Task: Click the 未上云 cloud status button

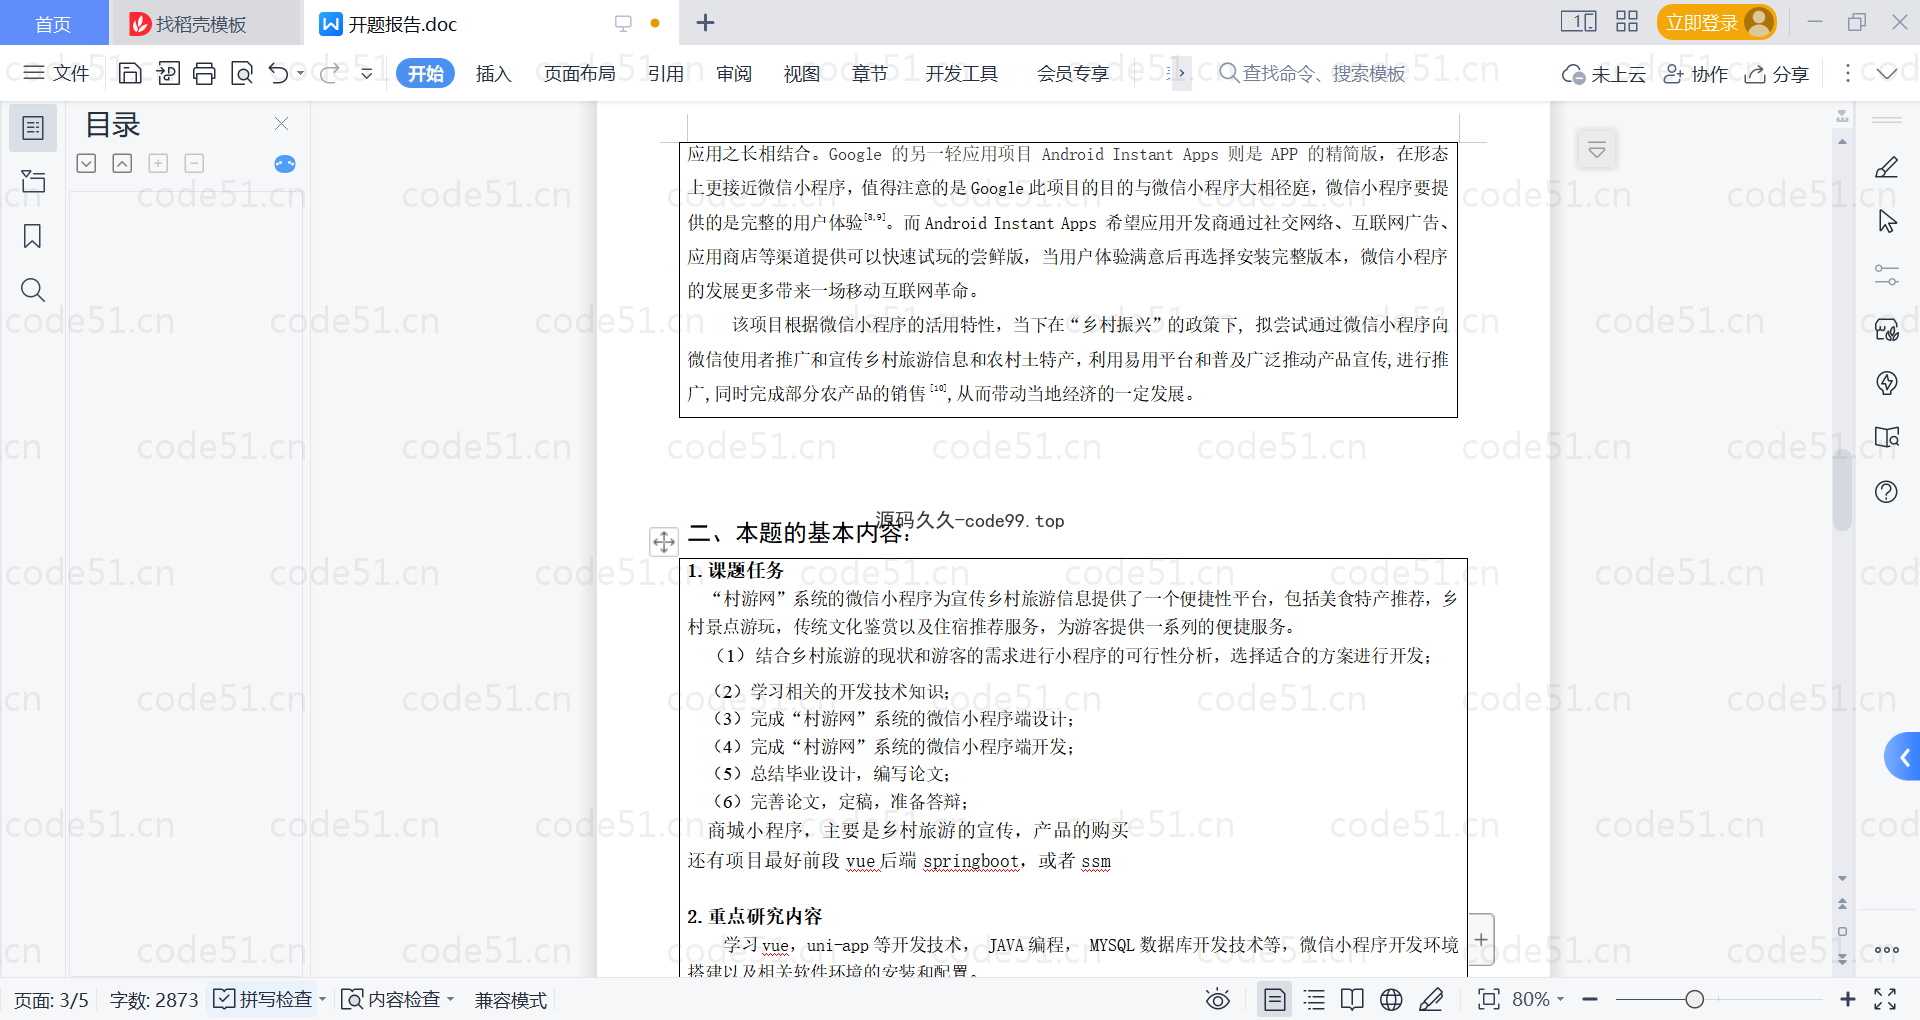Action: (x=1603, y=74)
